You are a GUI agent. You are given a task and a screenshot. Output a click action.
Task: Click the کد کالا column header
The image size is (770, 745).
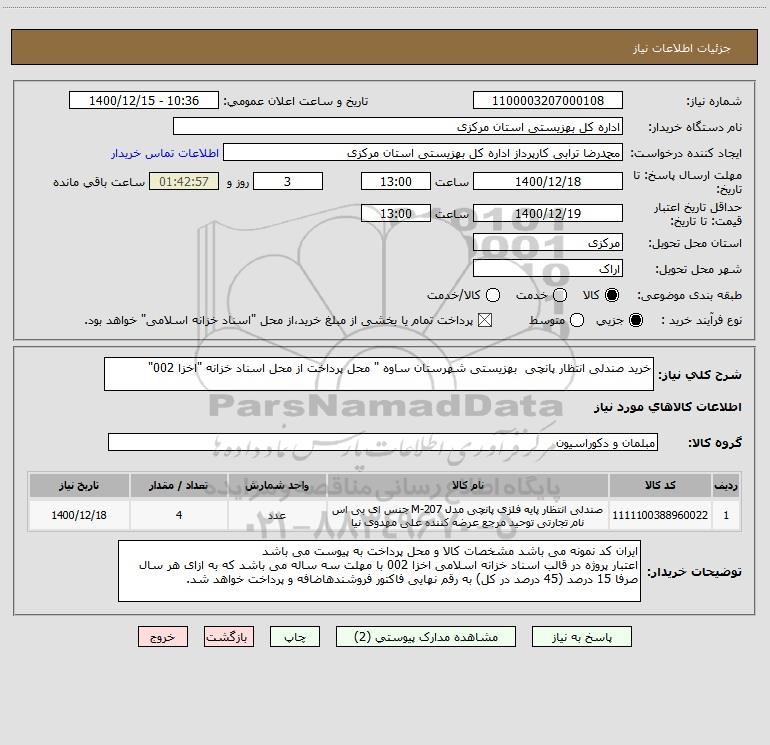660,485
